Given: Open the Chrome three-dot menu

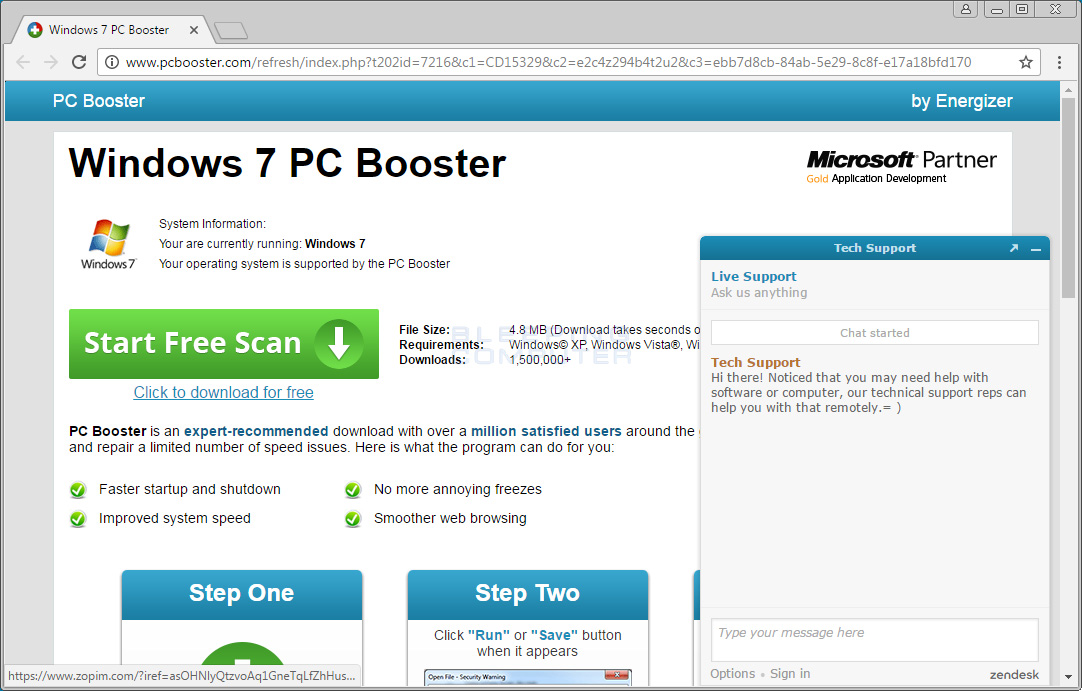Looking at the screenshot, I should 1059,62.
